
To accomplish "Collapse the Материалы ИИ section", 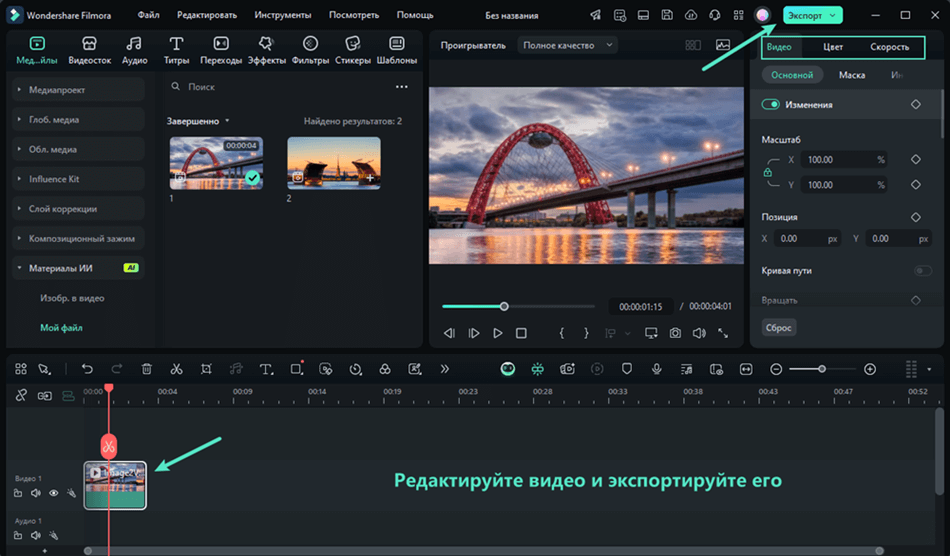I will tap(78, 268).
